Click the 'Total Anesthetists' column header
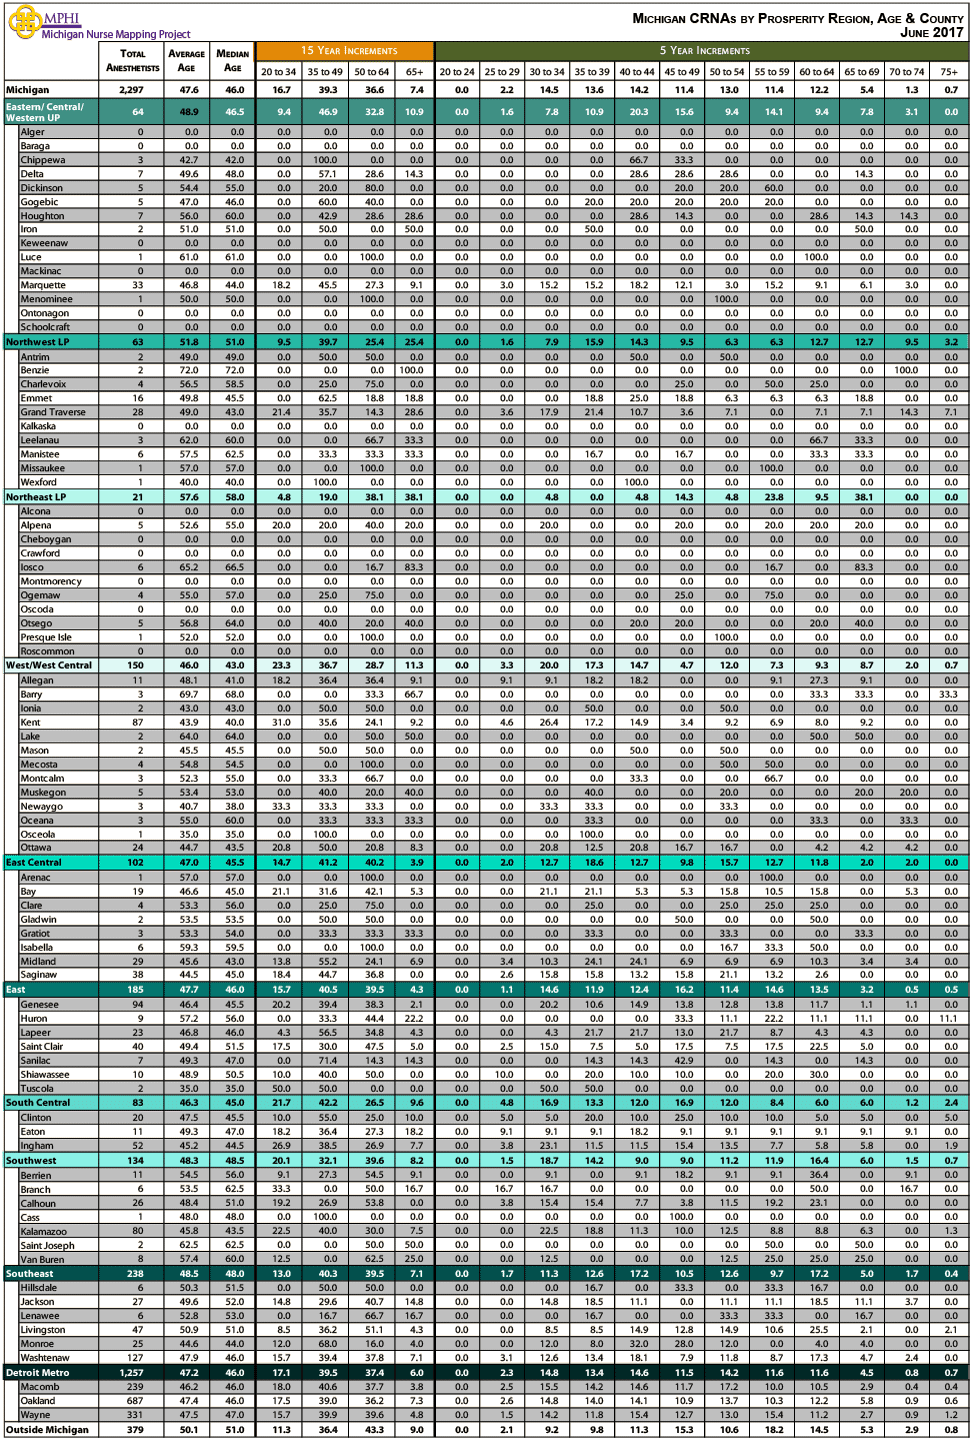 coord(133,61)
